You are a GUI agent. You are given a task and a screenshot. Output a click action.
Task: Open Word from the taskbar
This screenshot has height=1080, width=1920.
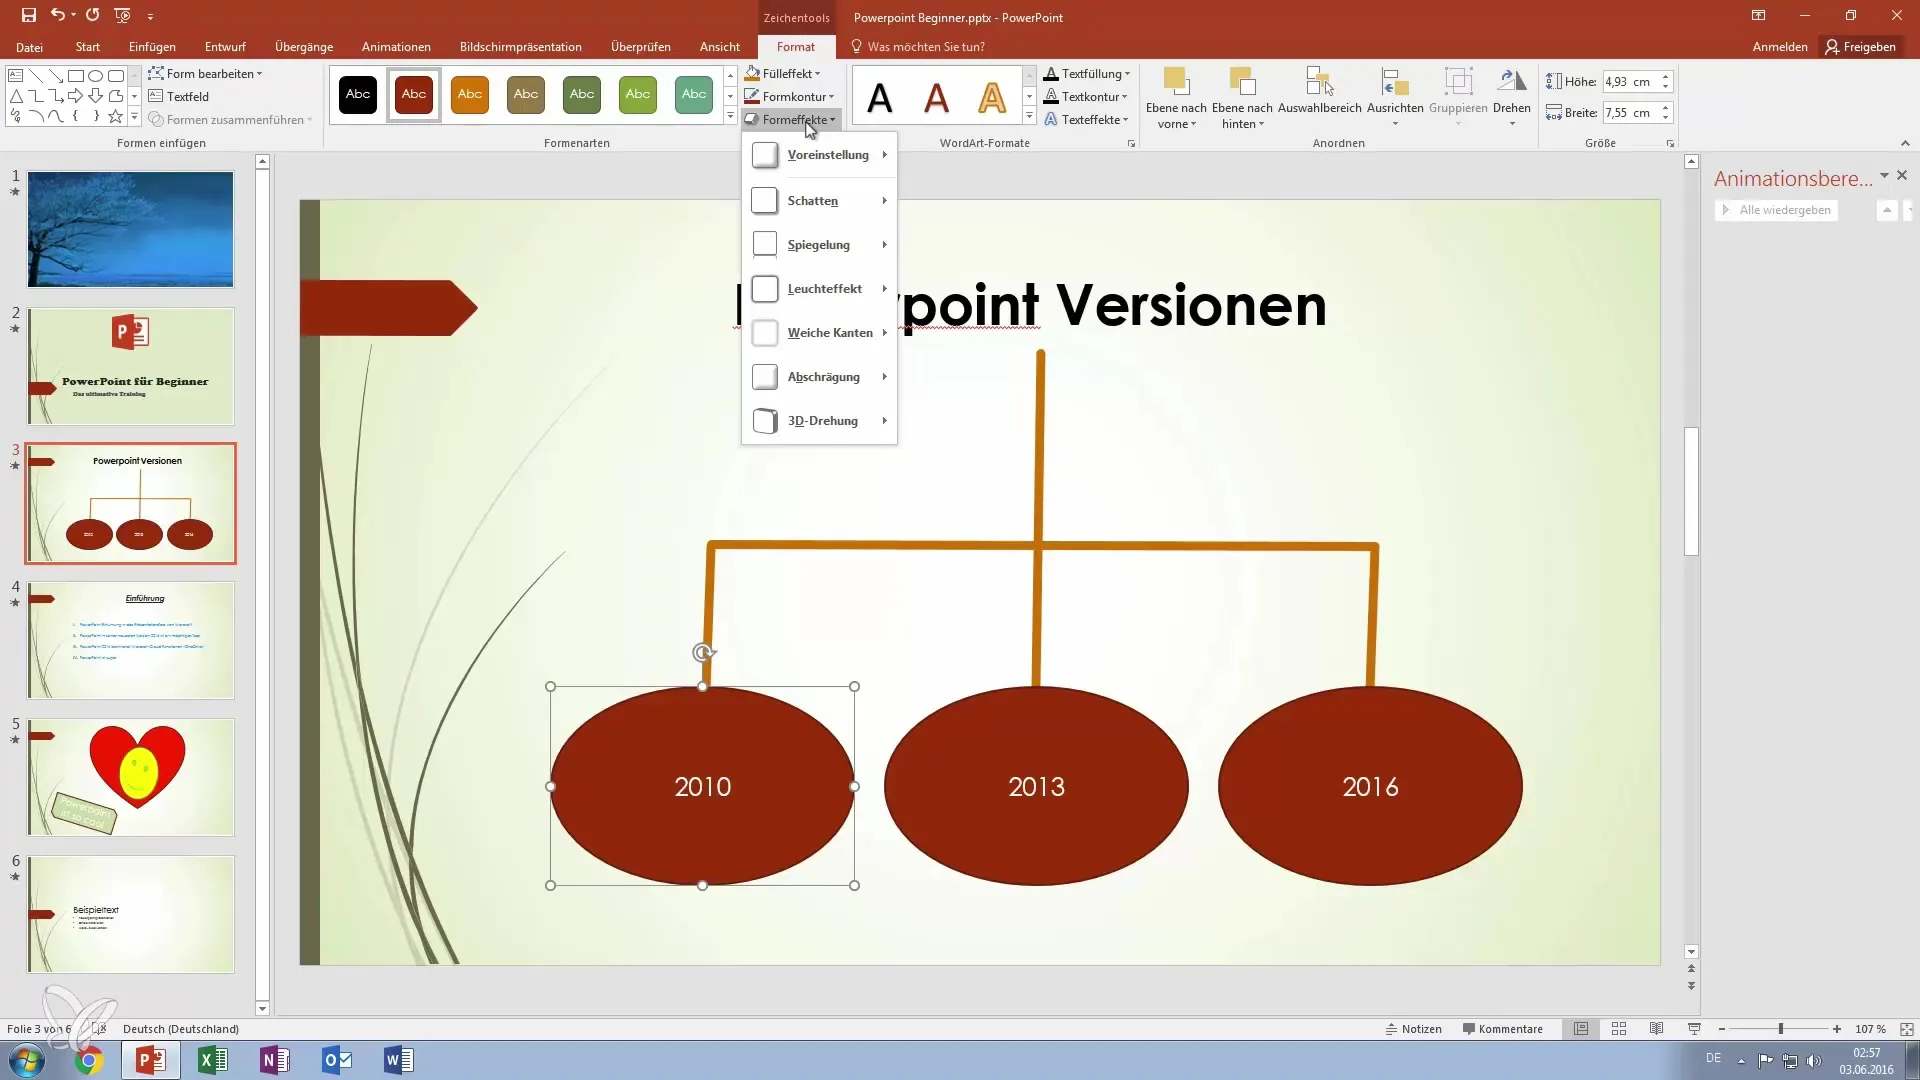tap(399, 1060)
